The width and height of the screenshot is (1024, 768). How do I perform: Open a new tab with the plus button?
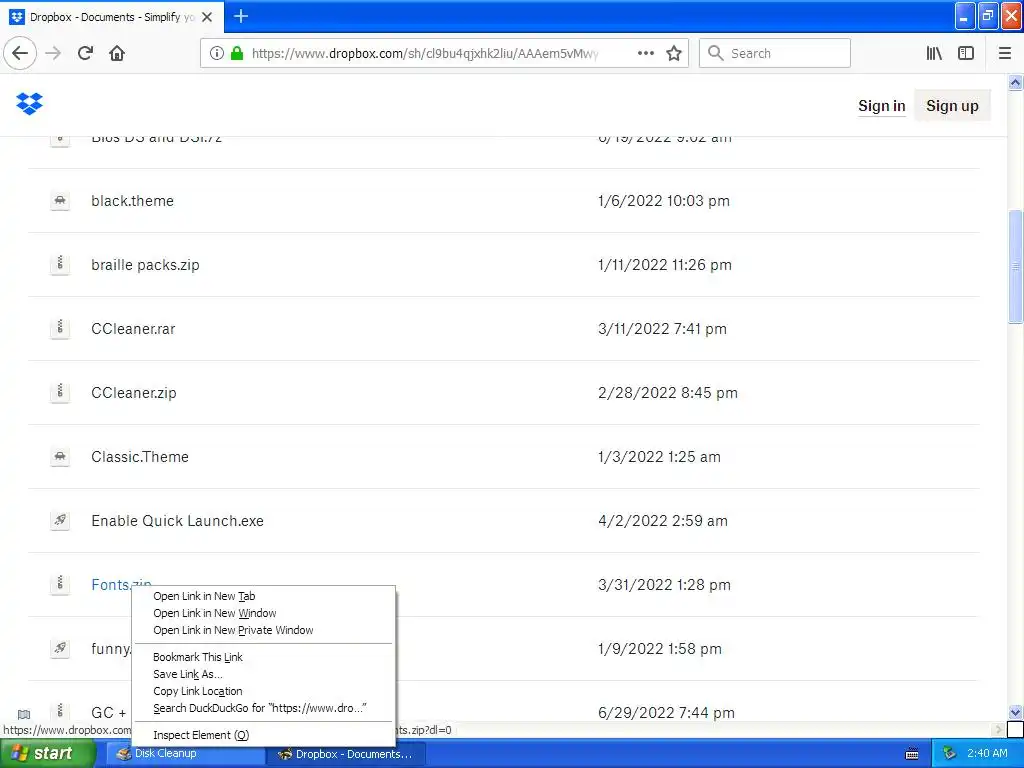coord(241,16)
